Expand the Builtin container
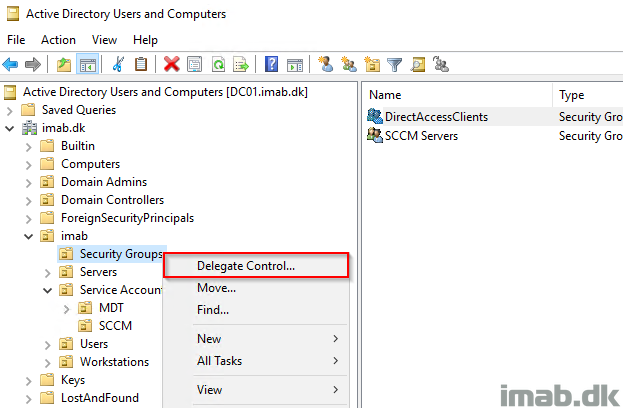The image size is (623, 408). 28,147
